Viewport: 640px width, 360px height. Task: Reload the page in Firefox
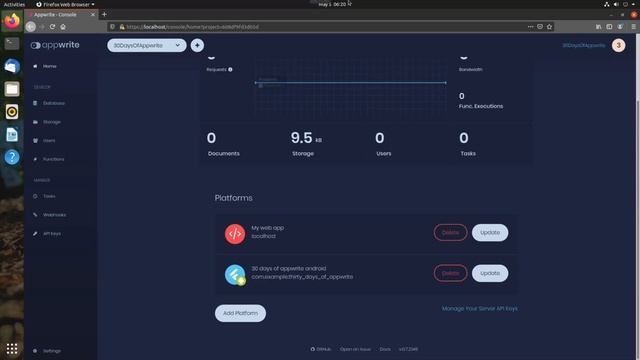(52, 27)
